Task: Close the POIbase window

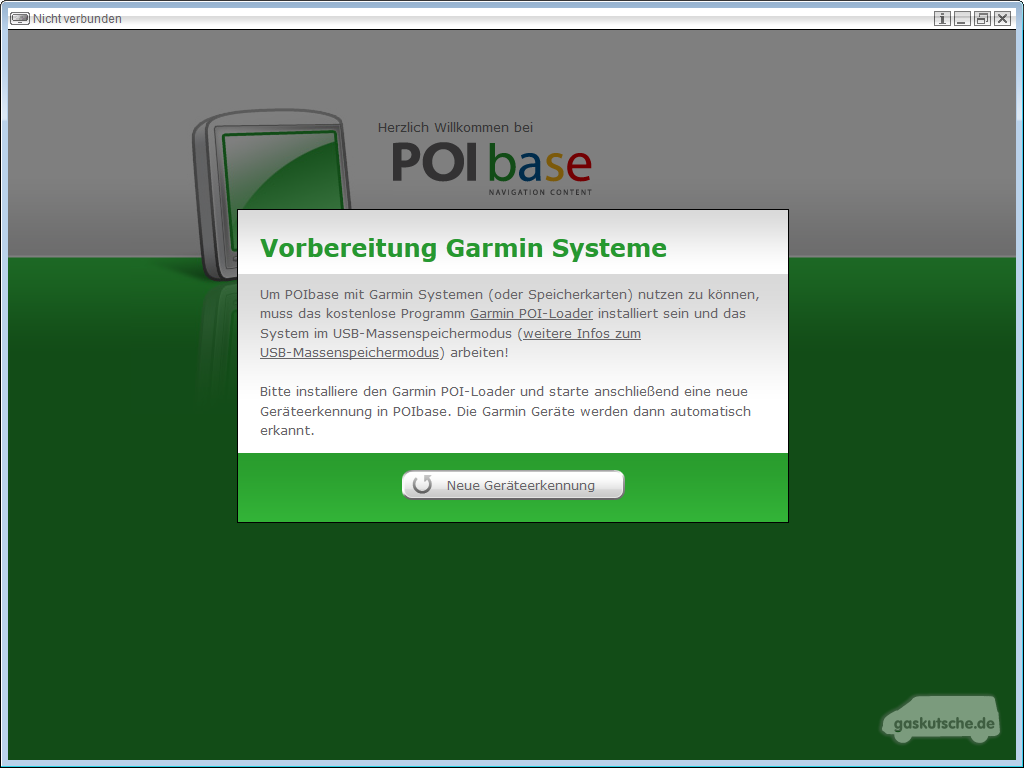Action: click(x=1002, y=18)
